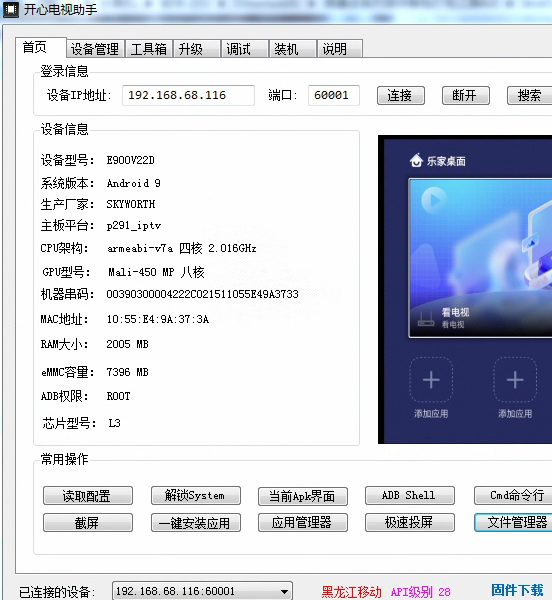
Task: Click the 乐家桌面 home icon in preview
Action: pos(416,161)
